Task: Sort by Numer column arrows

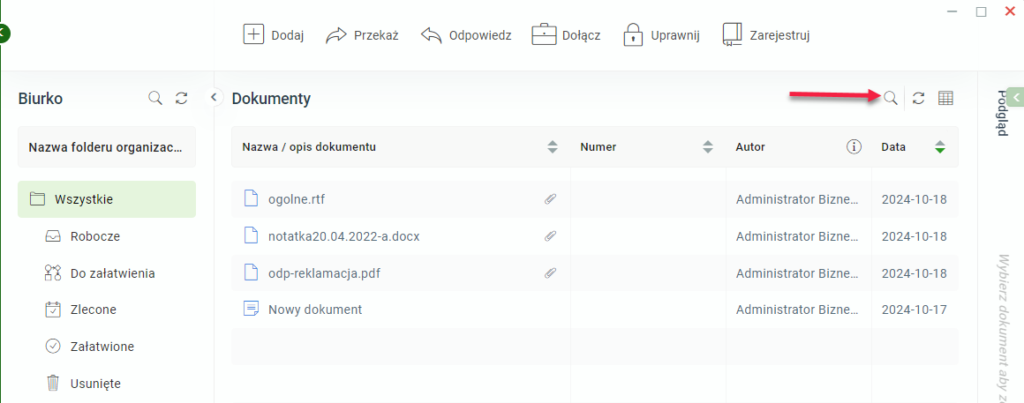Action: point(707,148)
